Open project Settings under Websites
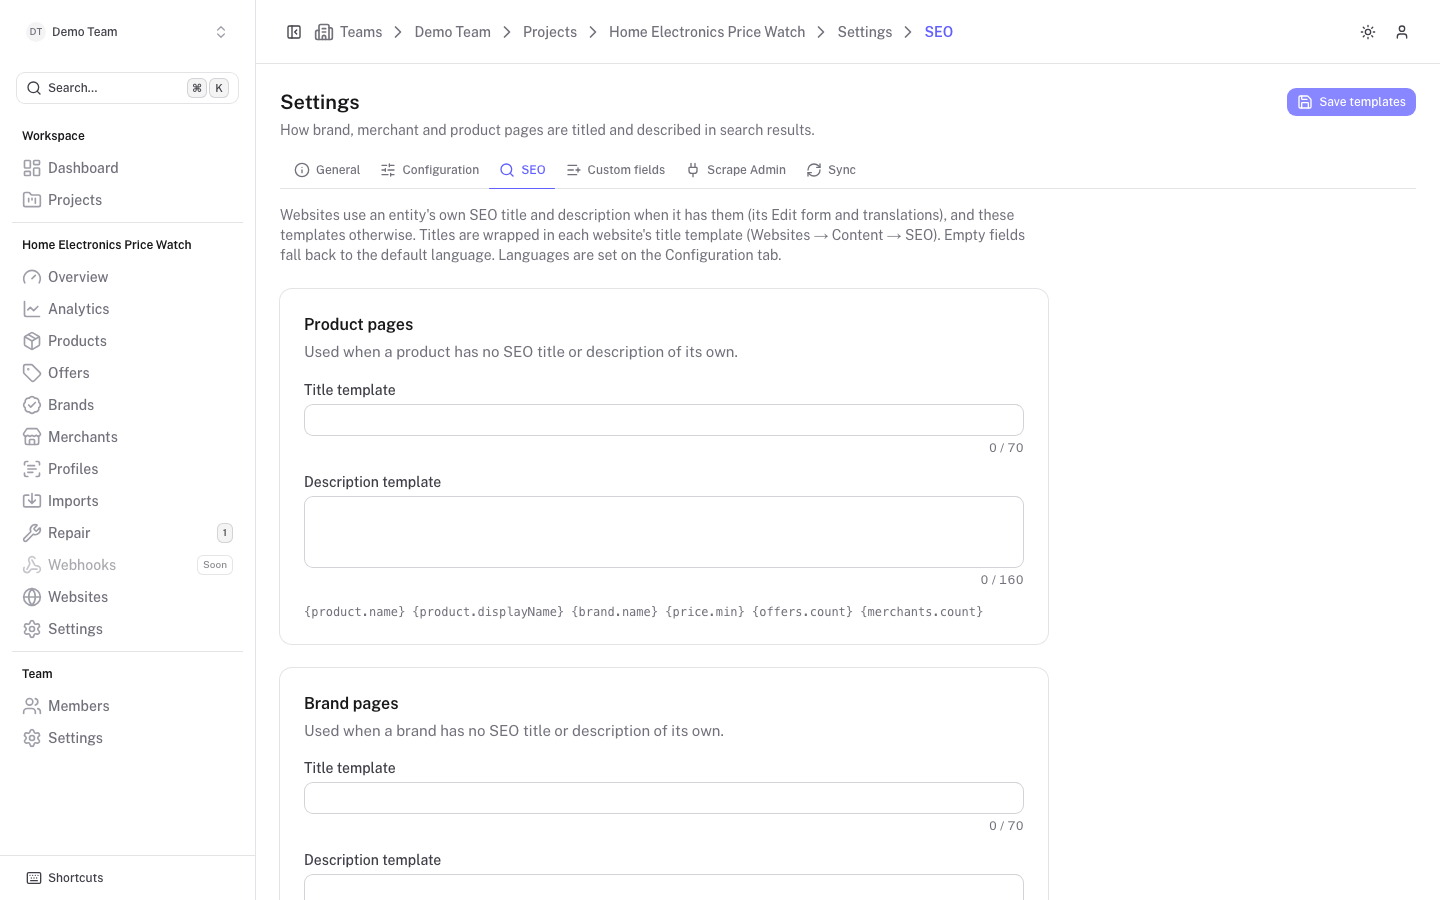Image resolution: width=1440 pixels, height=900 pixels. click(x=127, y=629)
